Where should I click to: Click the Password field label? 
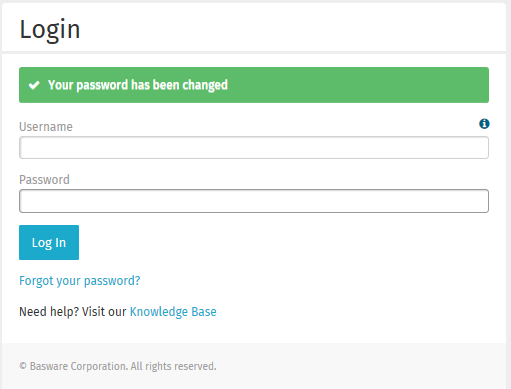coord(44,180)
